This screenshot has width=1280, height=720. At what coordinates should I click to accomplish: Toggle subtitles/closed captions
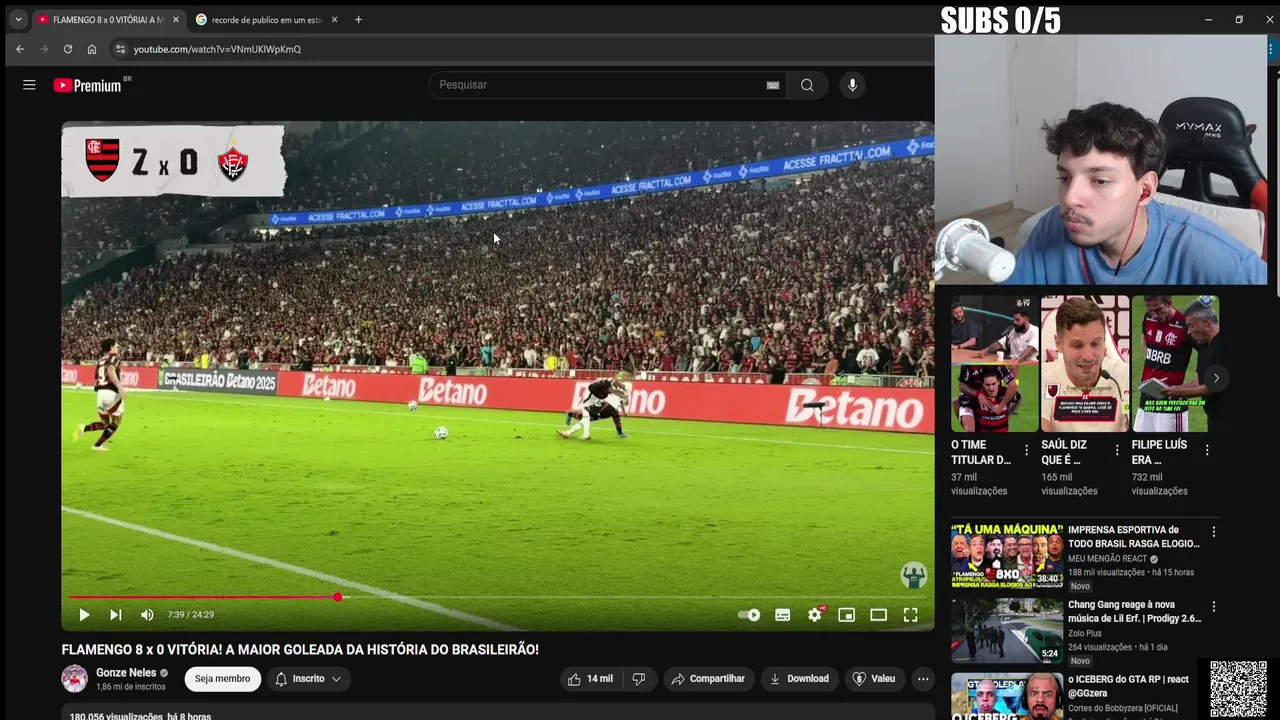coord(783,615)
